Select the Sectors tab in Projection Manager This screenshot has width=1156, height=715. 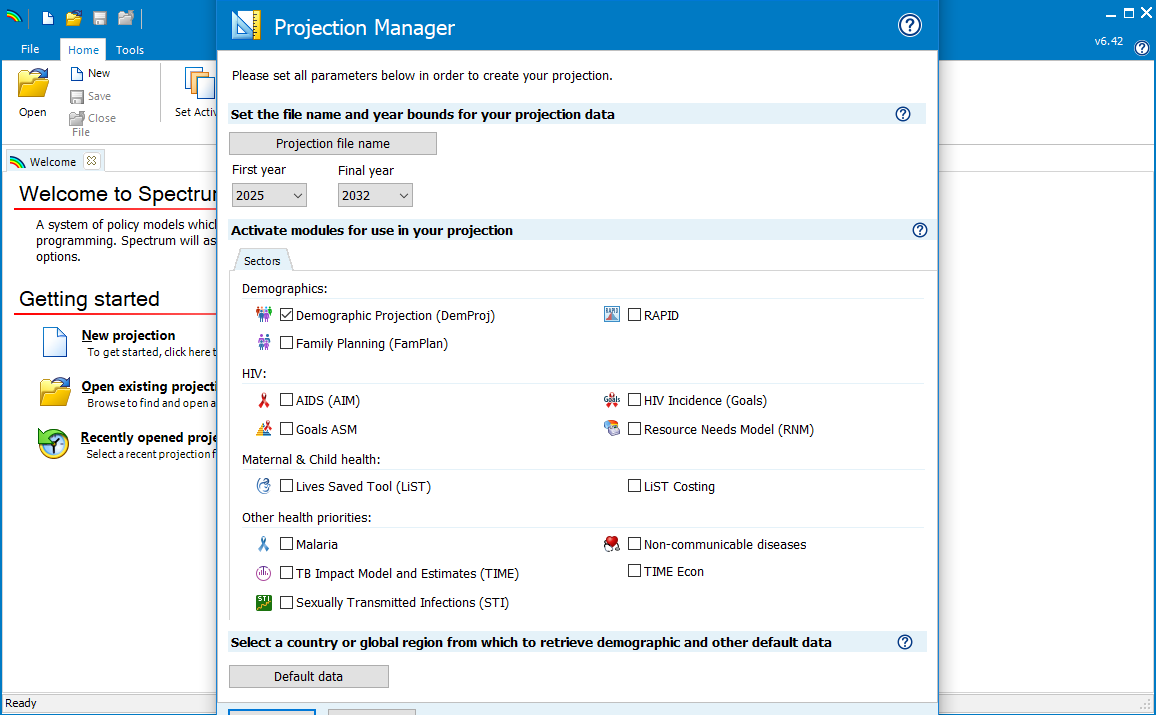[262, 261]
